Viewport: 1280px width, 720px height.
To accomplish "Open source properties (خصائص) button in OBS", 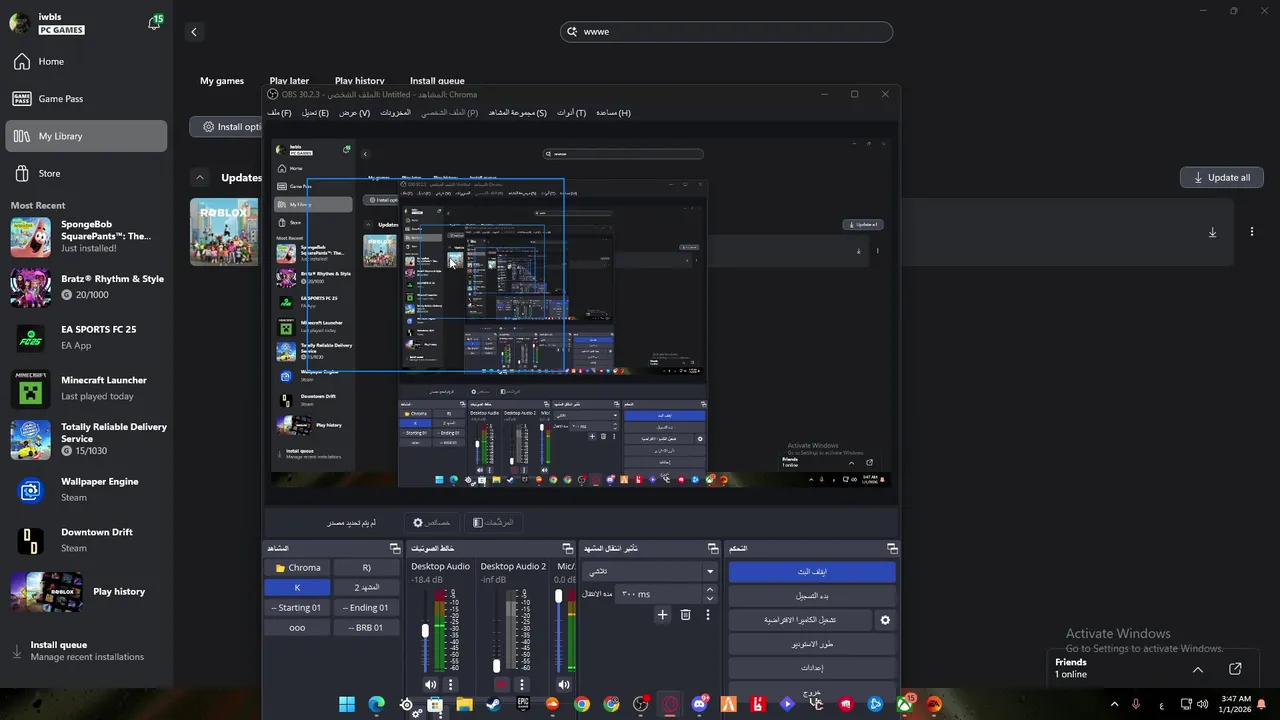I will tap(432, 522).
